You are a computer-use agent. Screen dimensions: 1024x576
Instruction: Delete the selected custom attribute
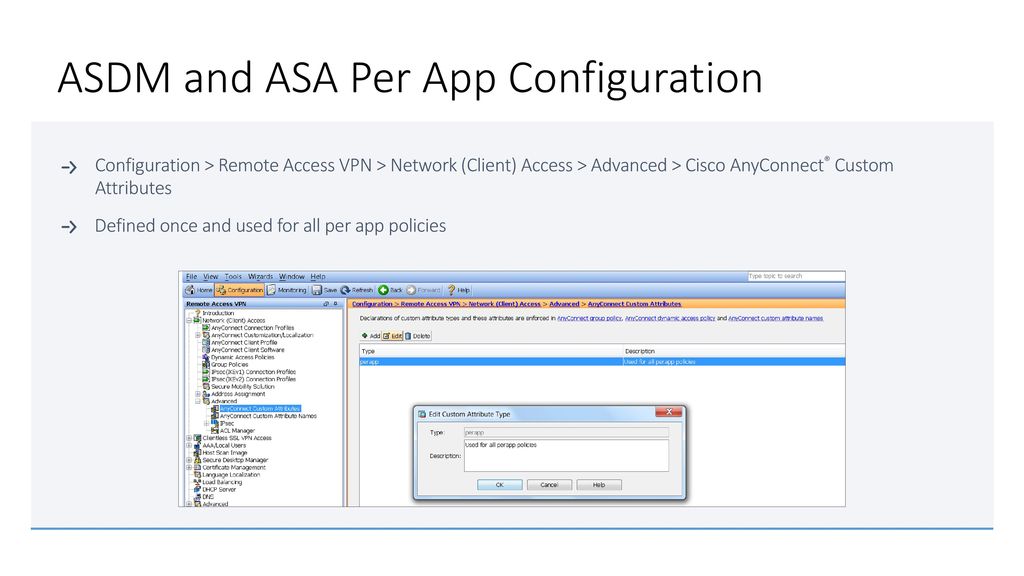pyautogui.click(x=418, y=336)
